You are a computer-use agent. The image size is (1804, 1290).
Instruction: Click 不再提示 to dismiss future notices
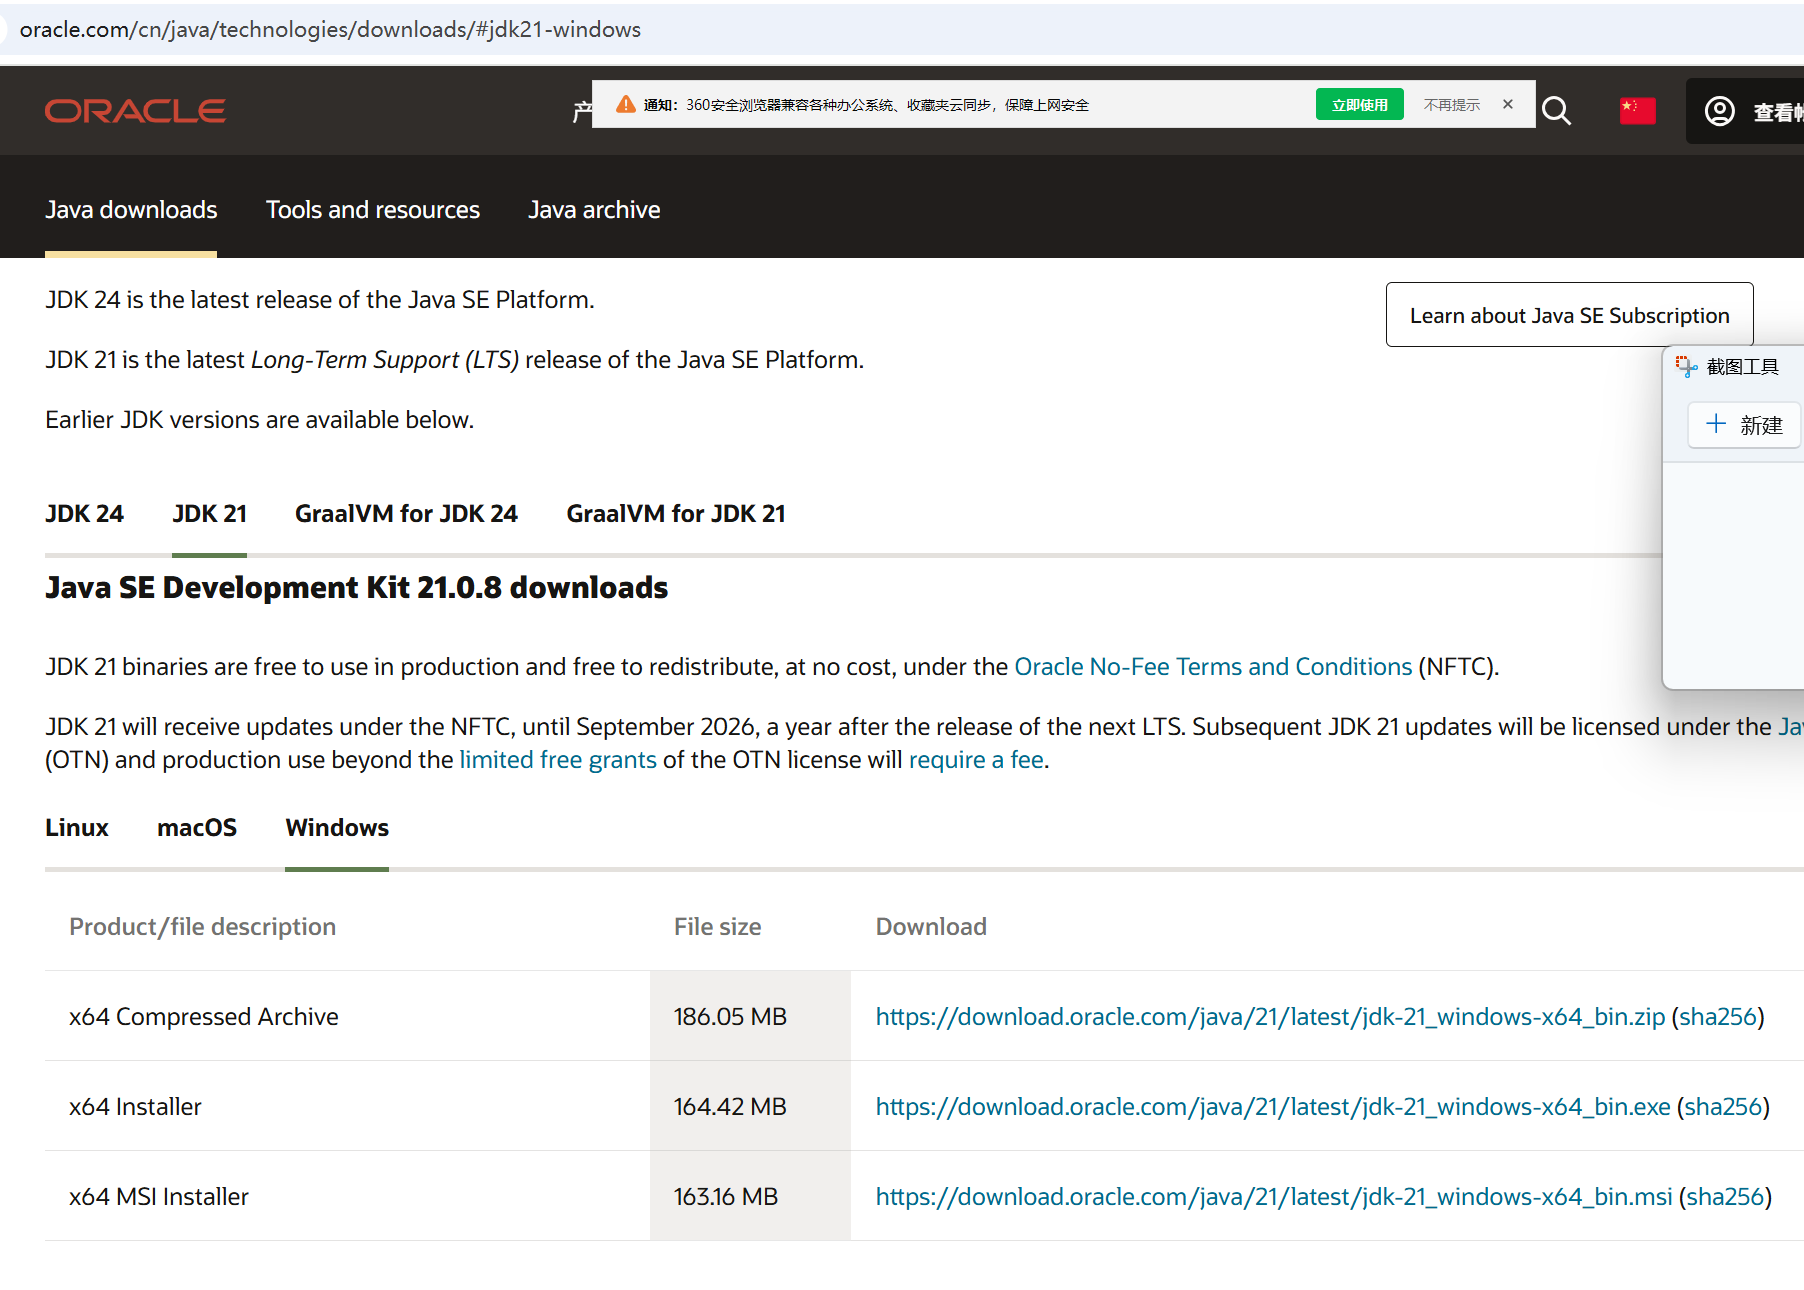1452,105
